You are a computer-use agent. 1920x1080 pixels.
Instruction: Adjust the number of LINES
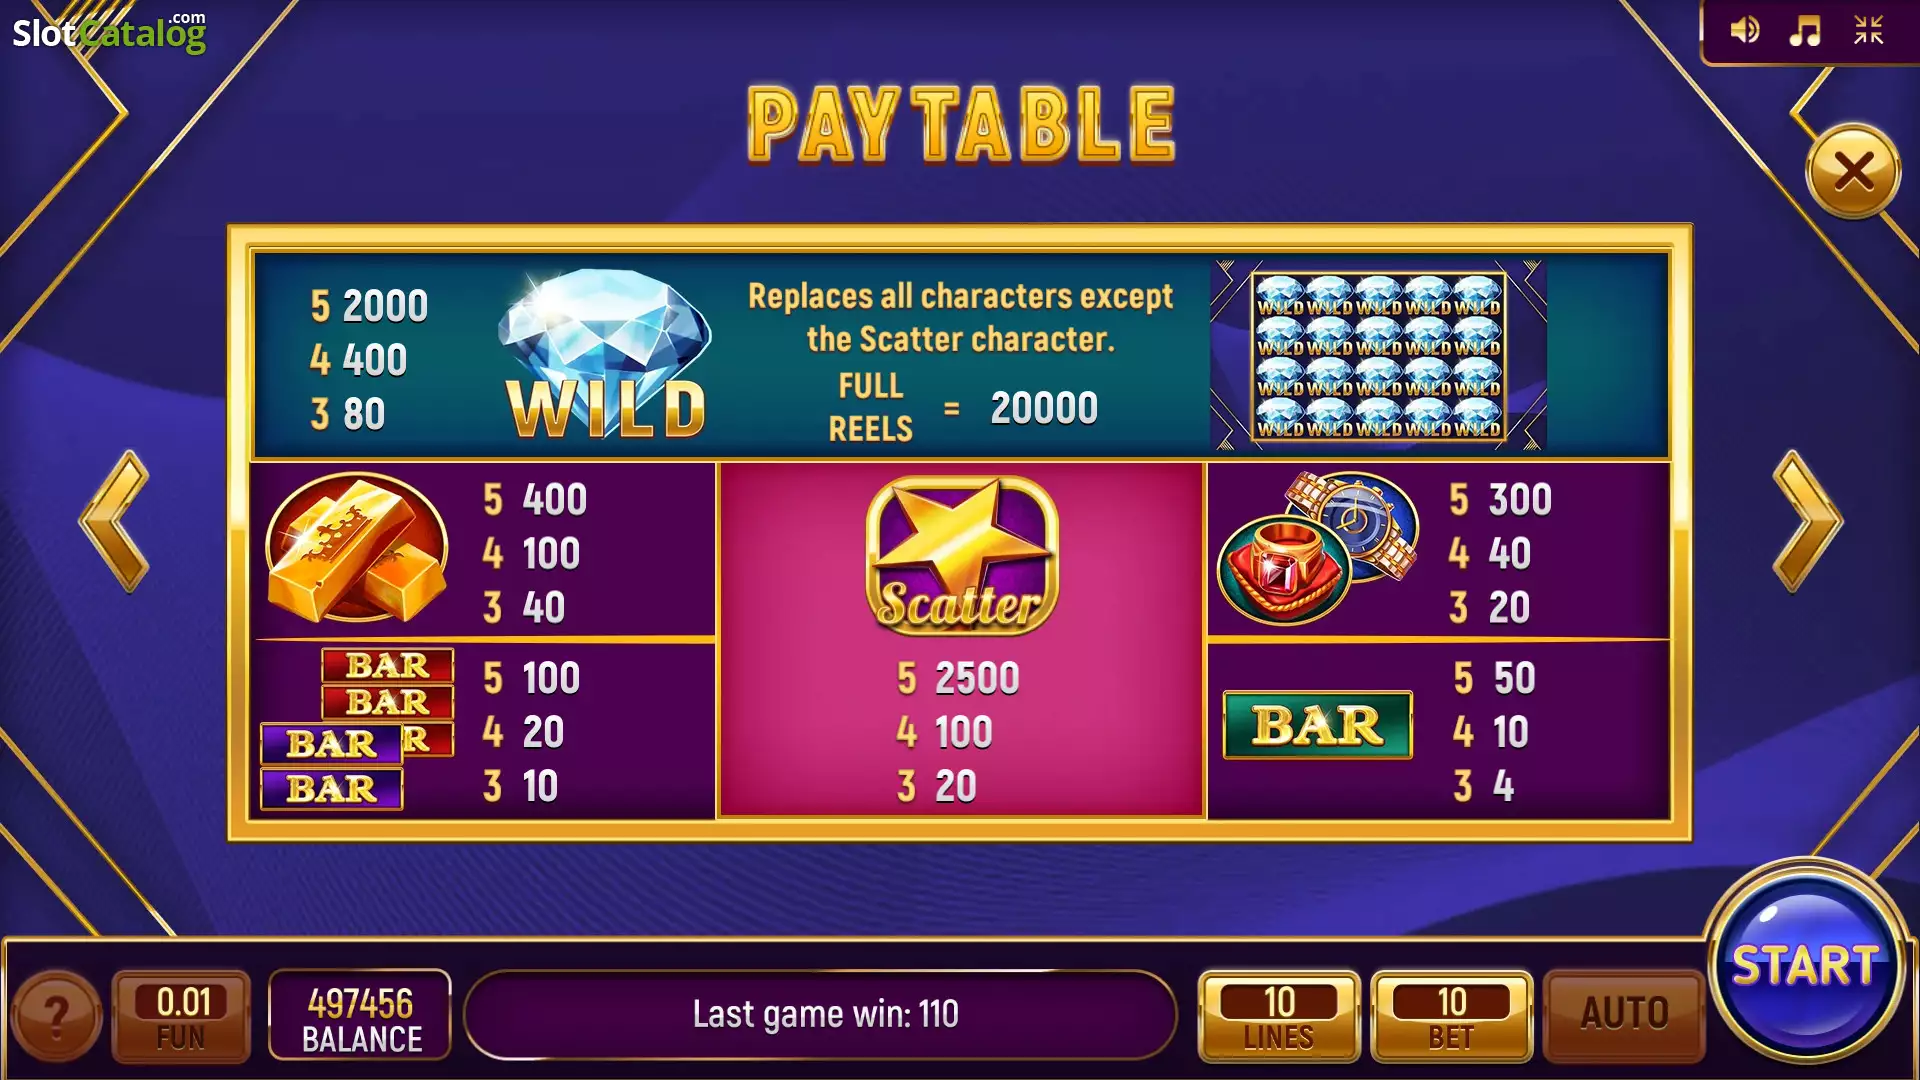pos(1279,1016)
